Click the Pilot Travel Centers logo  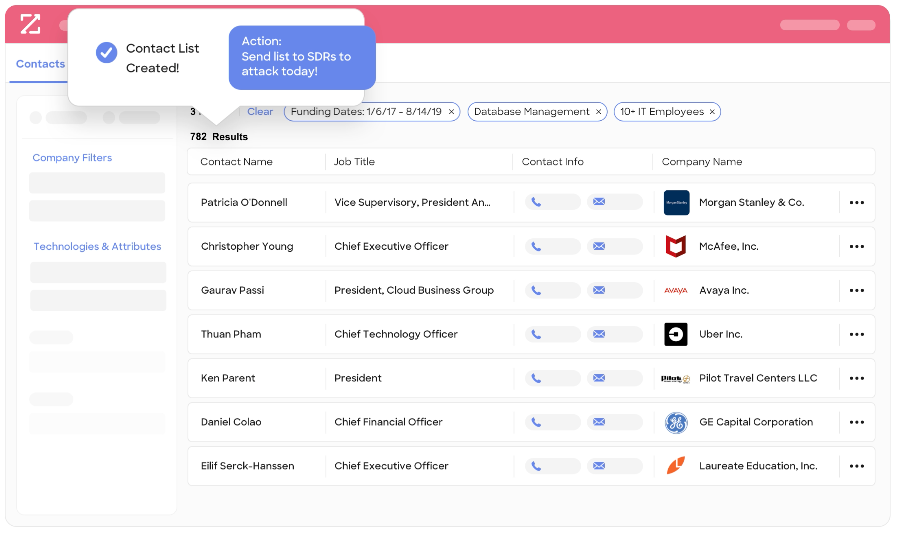click(x=676, y=379)
